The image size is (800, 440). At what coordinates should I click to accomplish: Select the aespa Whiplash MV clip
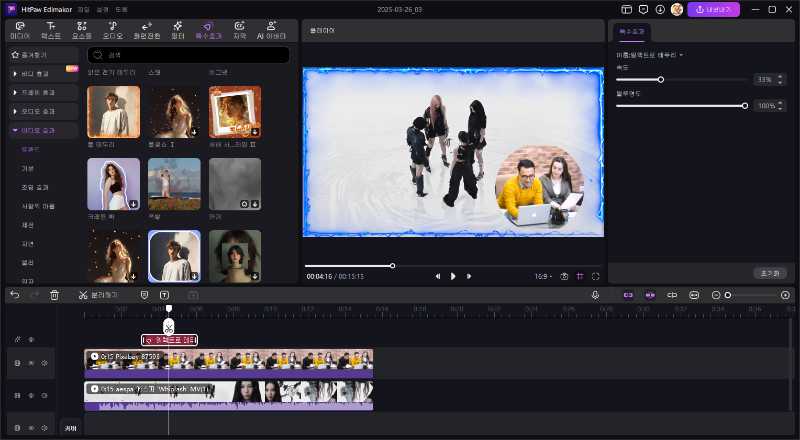(x=229, y=396)
